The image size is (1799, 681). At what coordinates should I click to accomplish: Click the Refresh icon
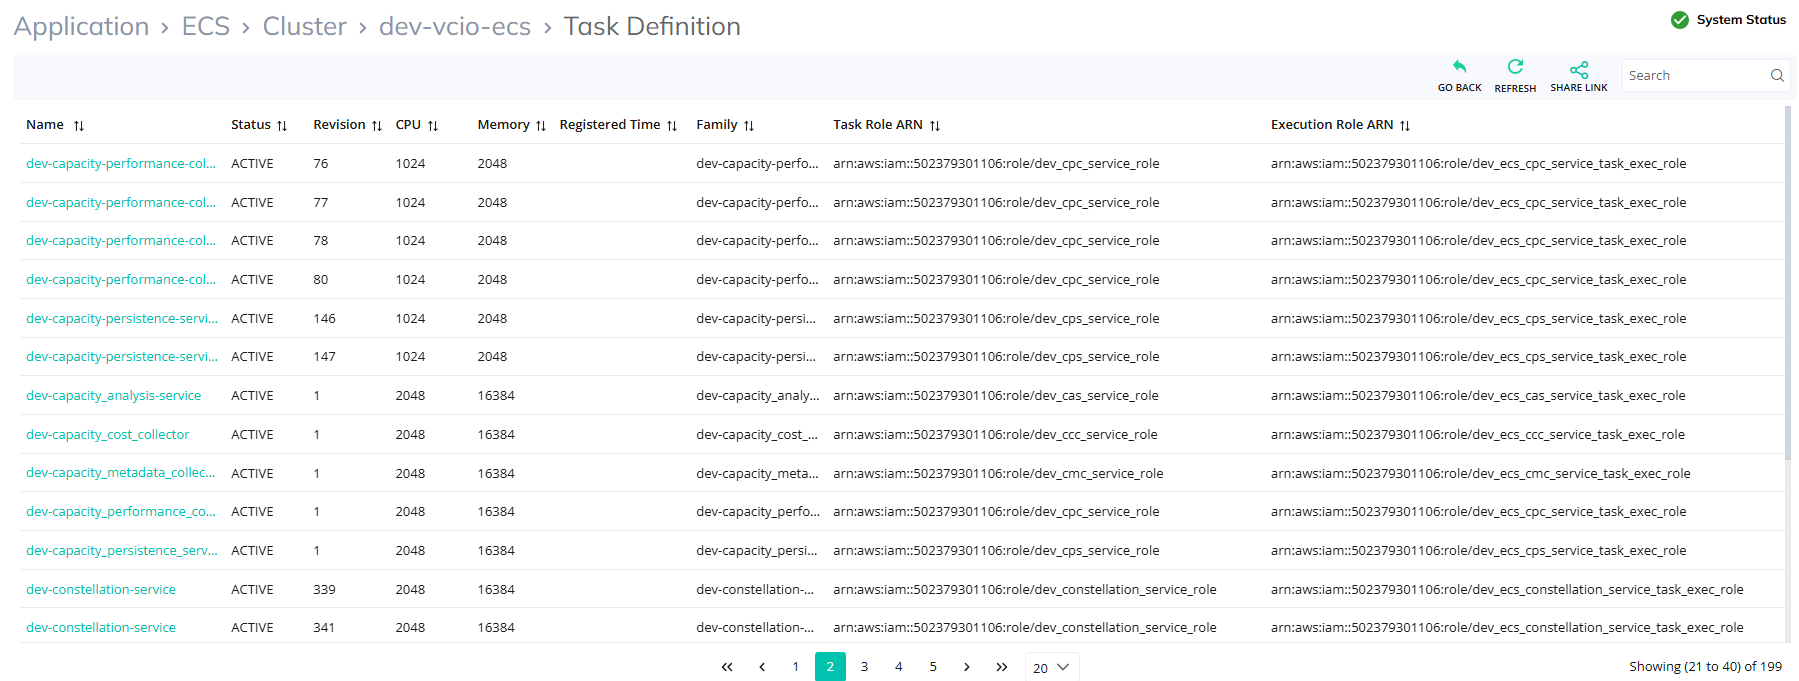point(1515,67)
